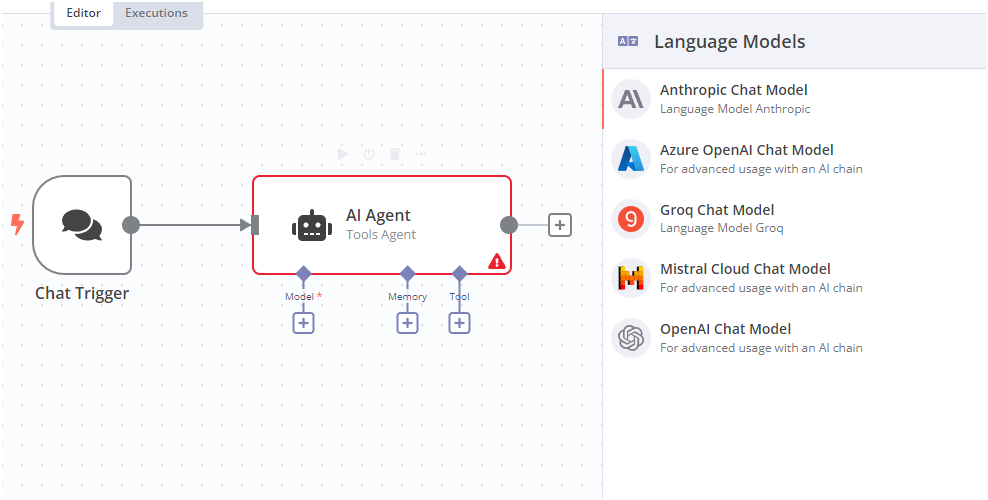
Task: Click the Tool connector label
Action: 459,297
